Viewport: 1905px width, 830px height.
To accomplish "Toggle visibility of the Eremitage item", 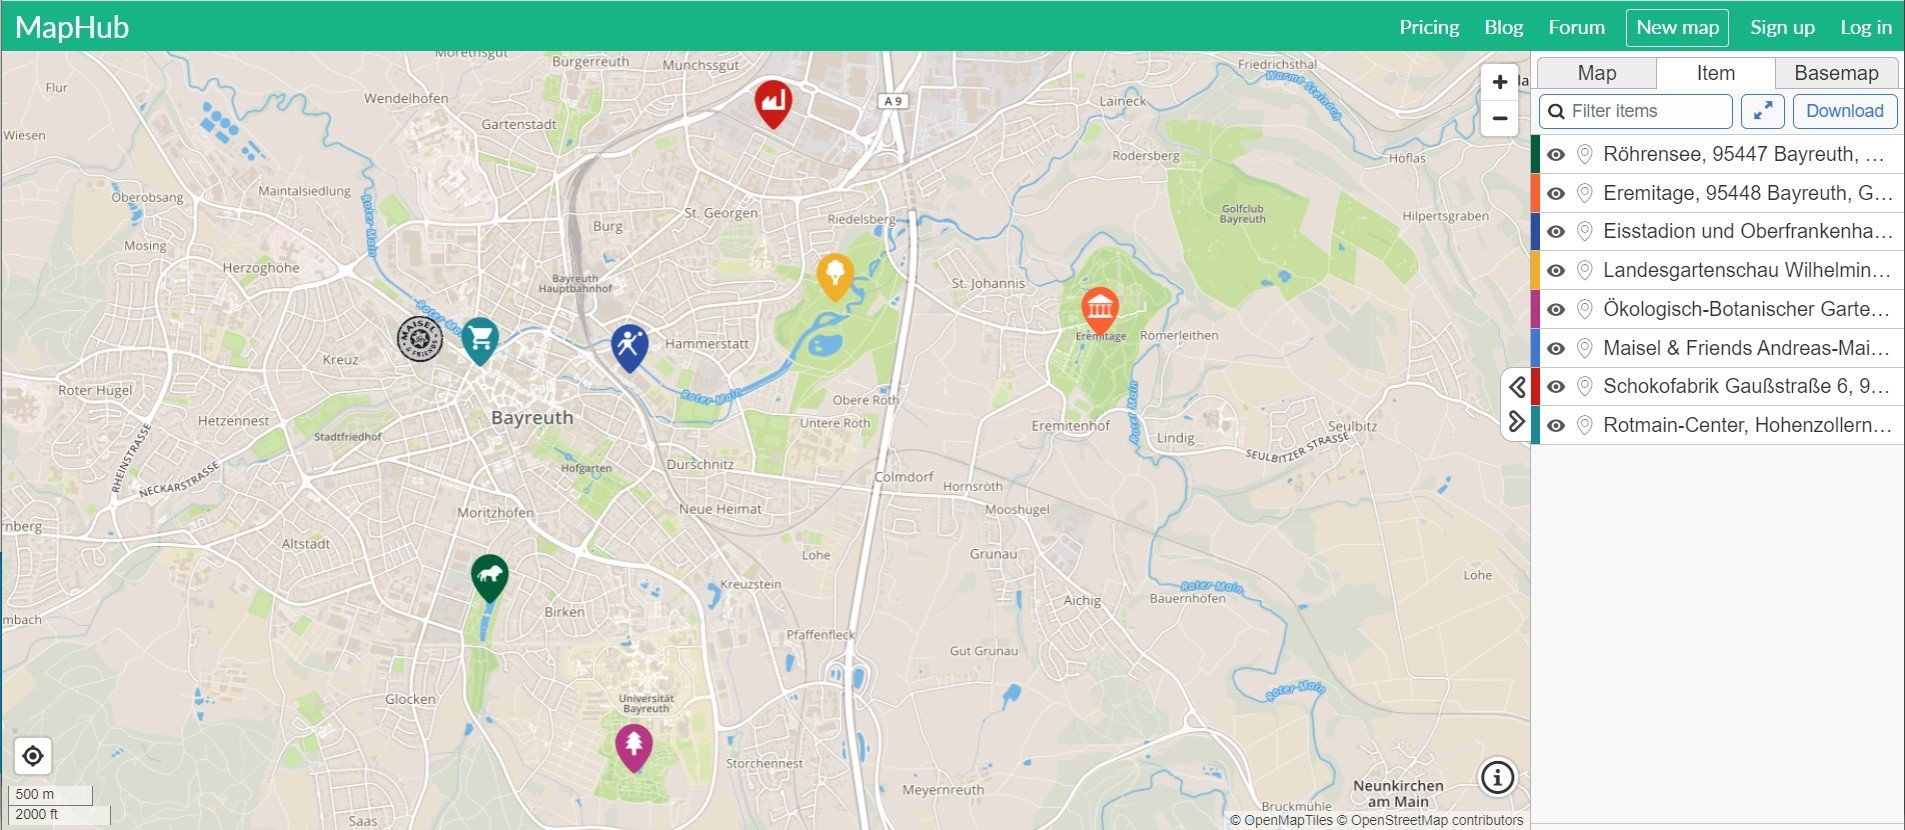I will (1556, 193).
